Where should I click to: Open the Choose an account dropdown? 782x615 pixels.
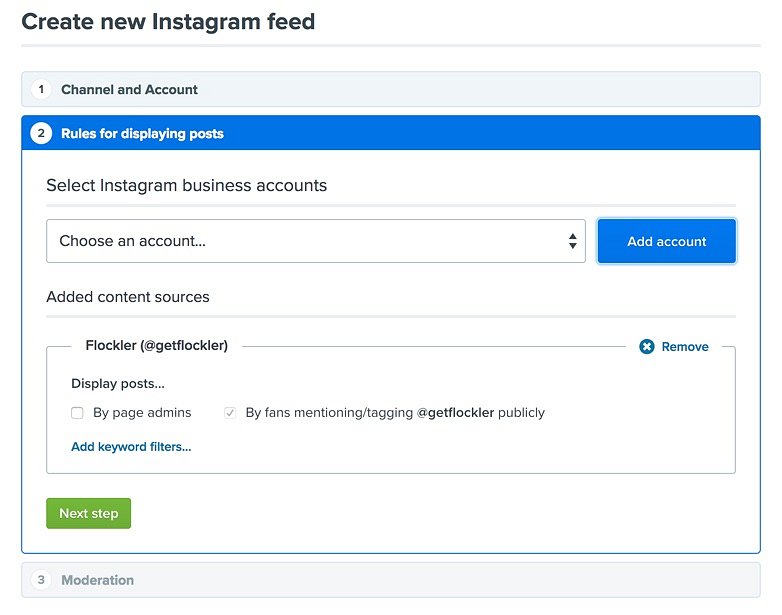[316, 241]
